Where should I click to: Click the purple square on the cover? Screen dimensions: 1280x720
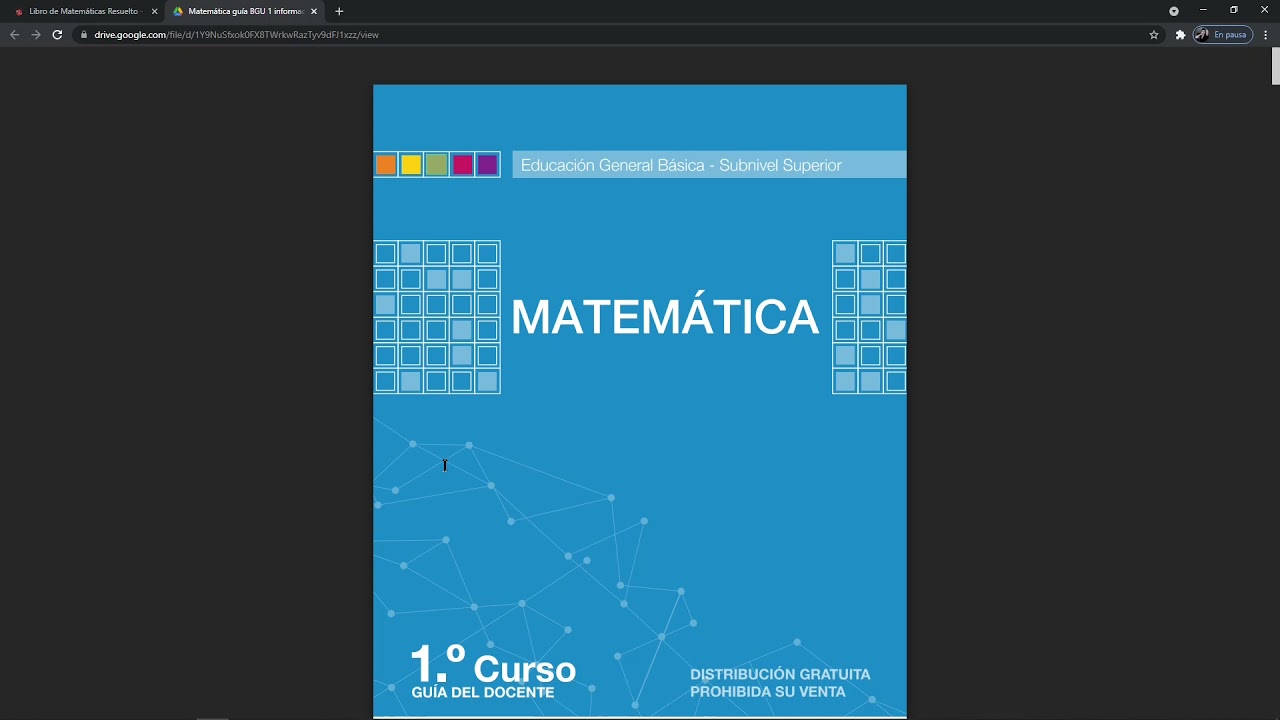click(x=487, y=165)
